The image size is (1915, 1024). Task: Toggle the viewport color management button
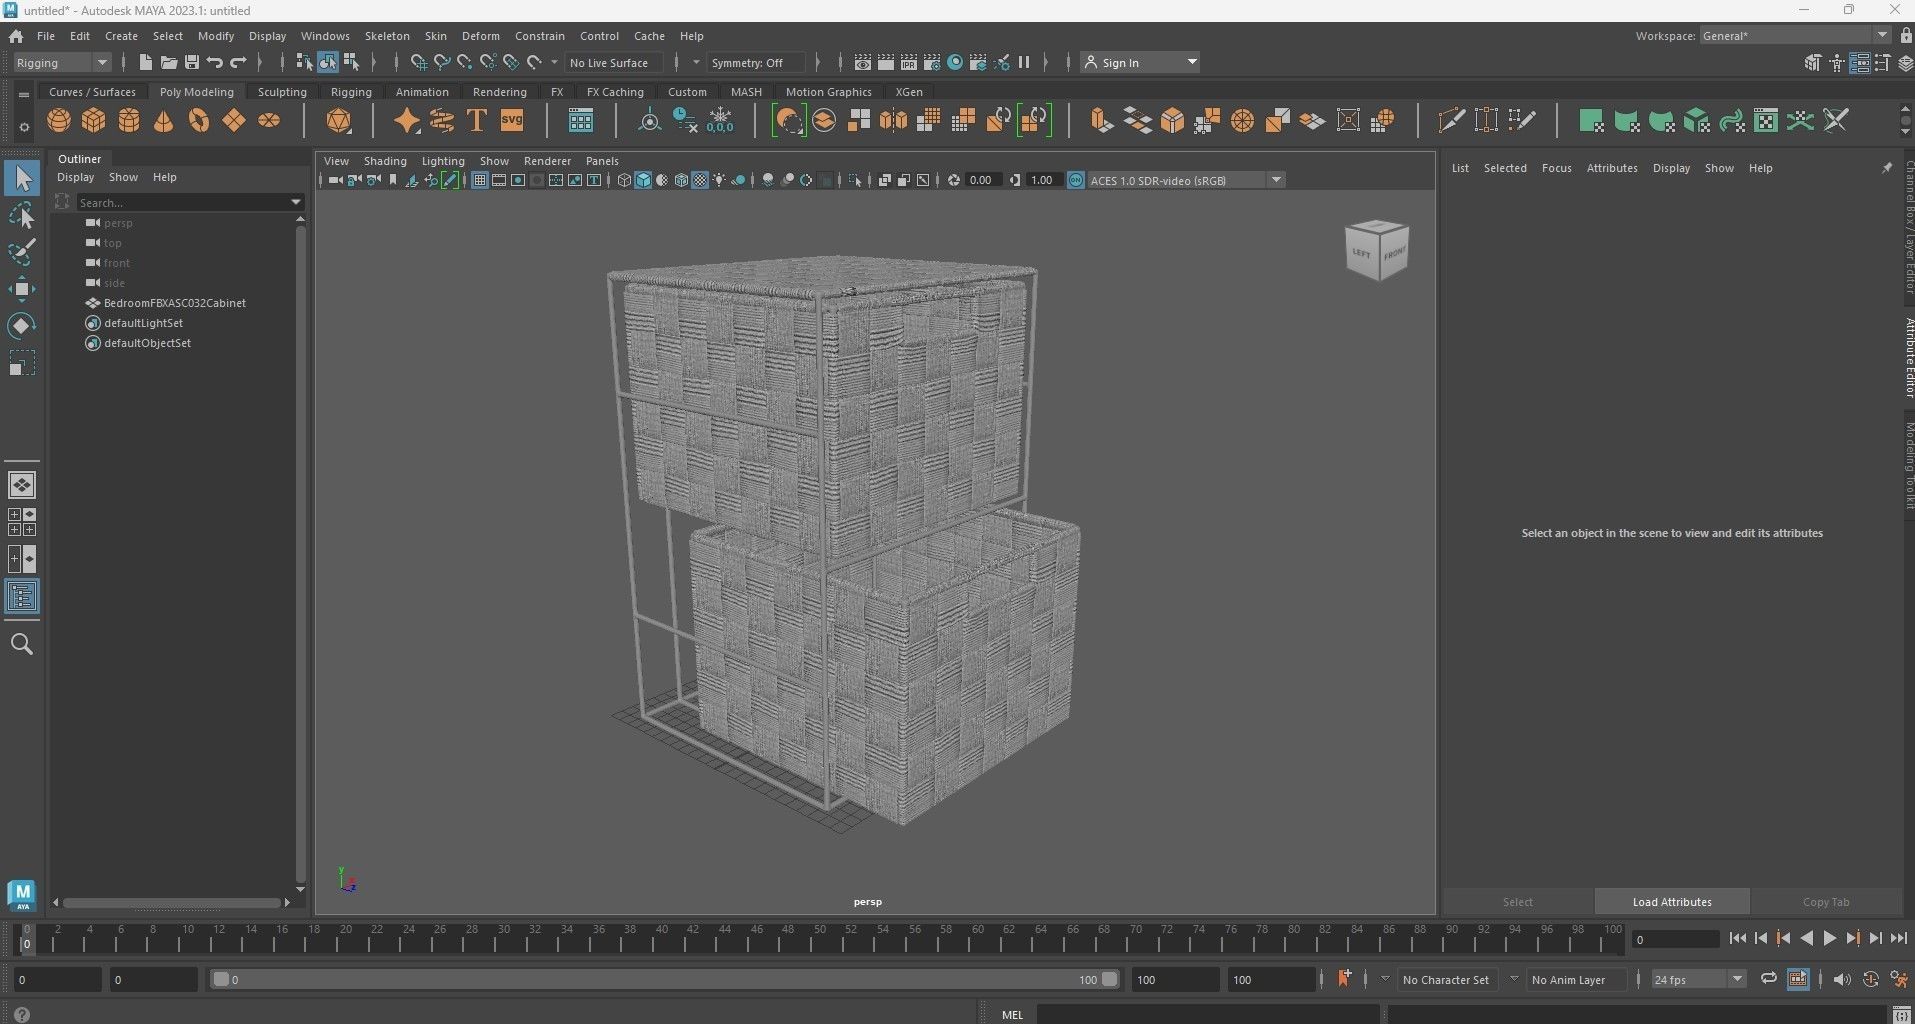pos(1076,180)
